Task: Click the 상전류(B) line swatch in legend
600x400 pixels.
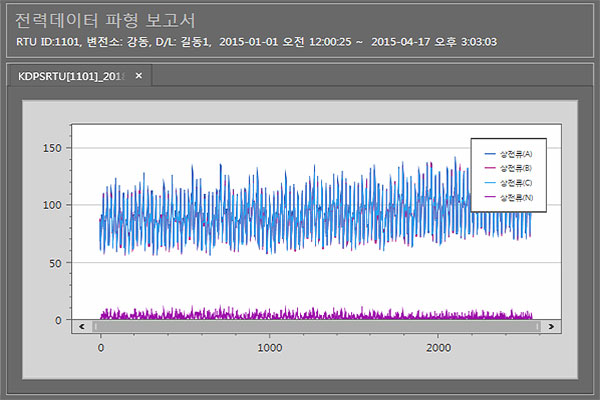Action: [489, 168]
